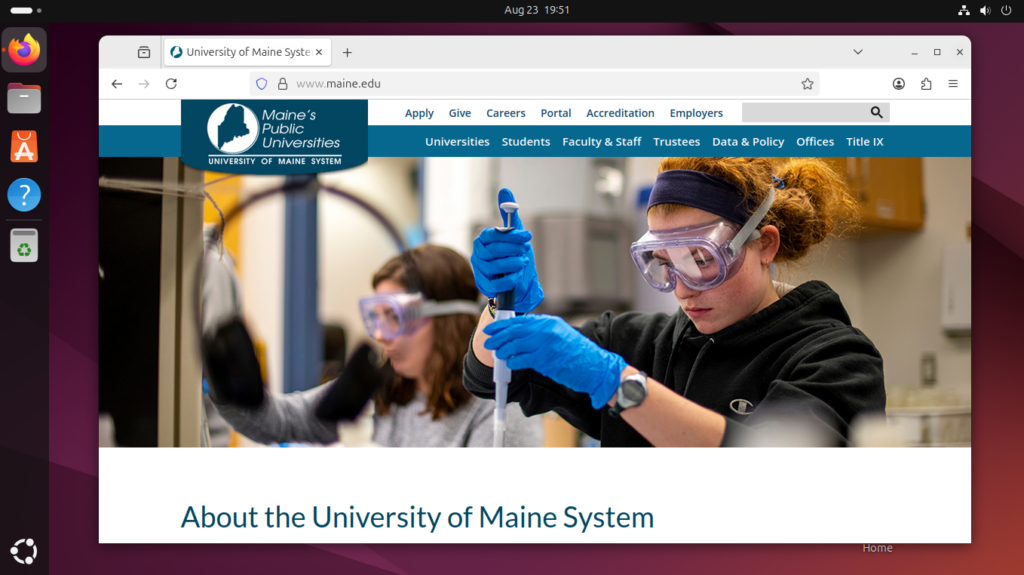Open the Firefox account profile icon
The width and height of the screenshot is (1024, 575).
coord(899,84)
